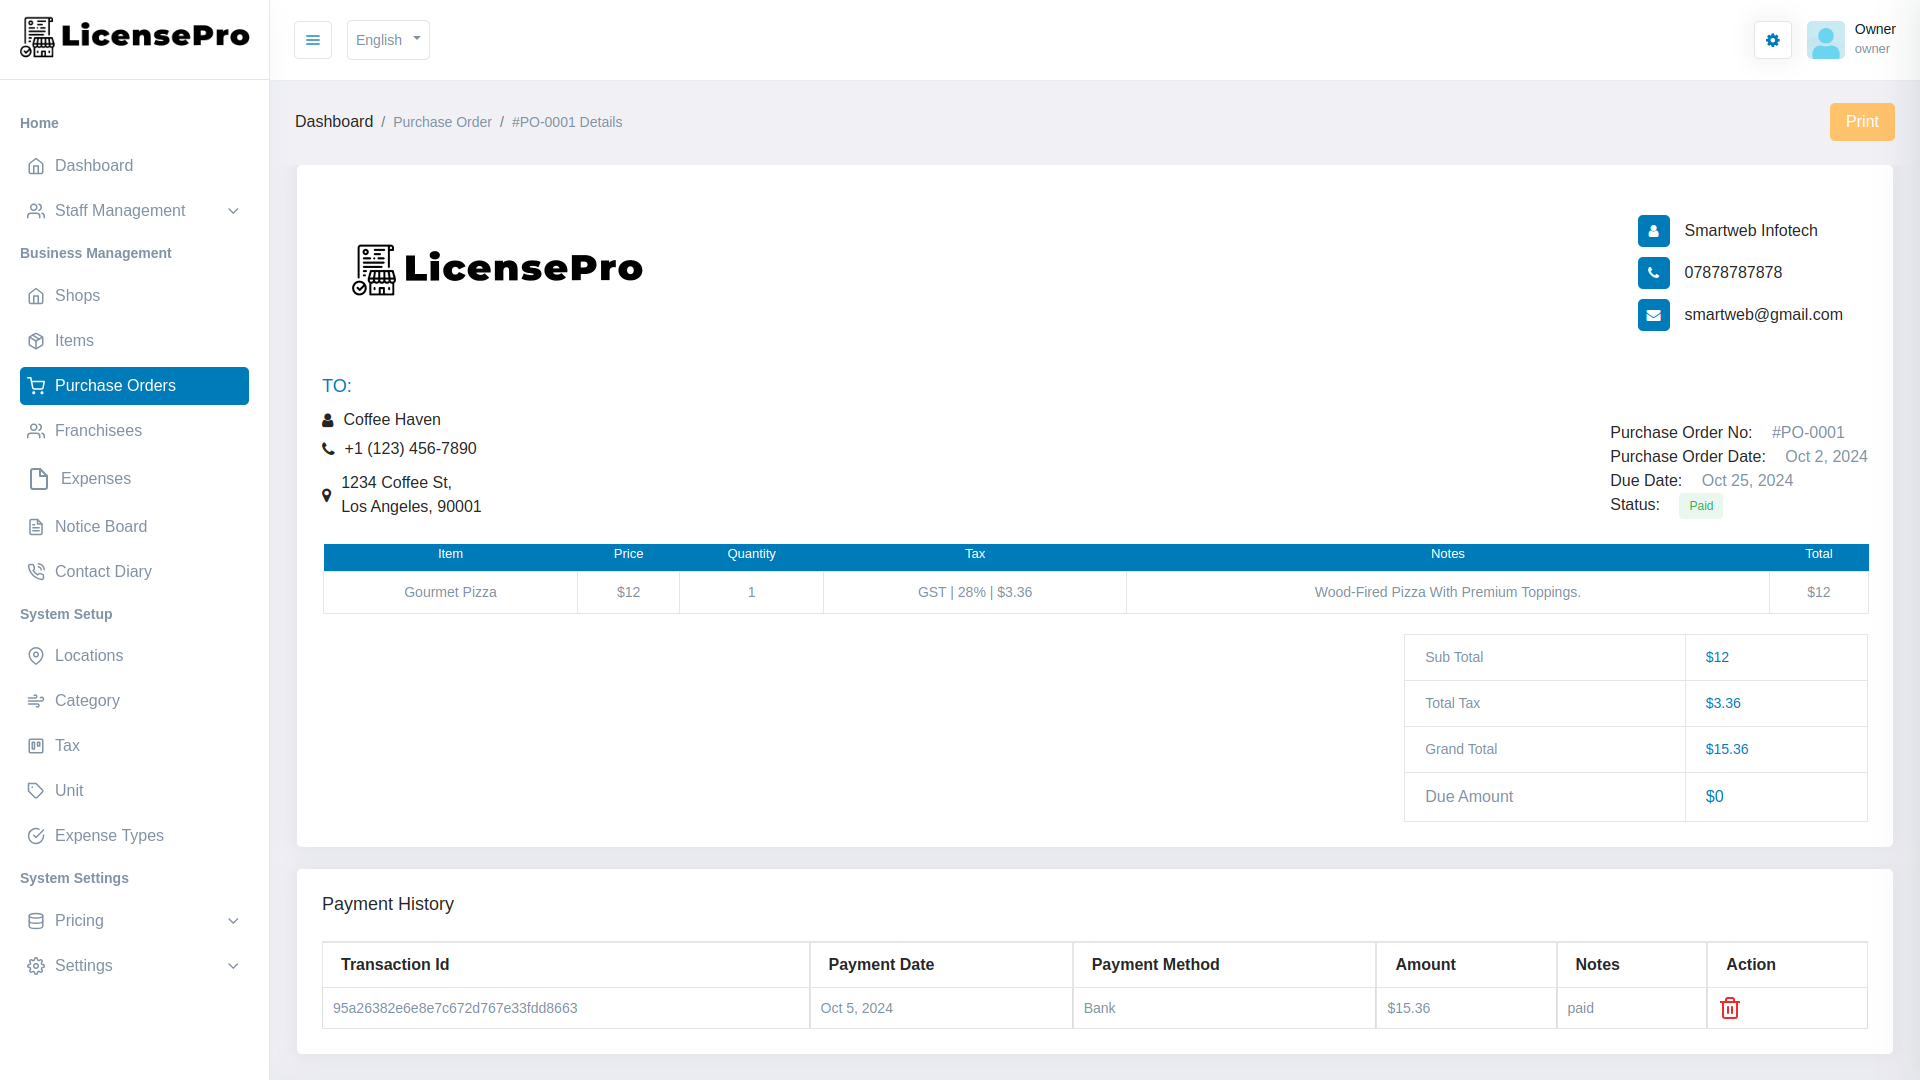
Task: Click the Paid status badge
Action: 1700,505
